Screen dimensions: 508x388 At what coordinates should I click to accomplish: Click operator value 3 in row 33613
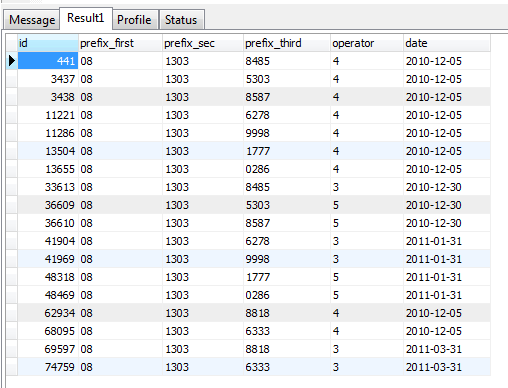click(x=367, y=187)
